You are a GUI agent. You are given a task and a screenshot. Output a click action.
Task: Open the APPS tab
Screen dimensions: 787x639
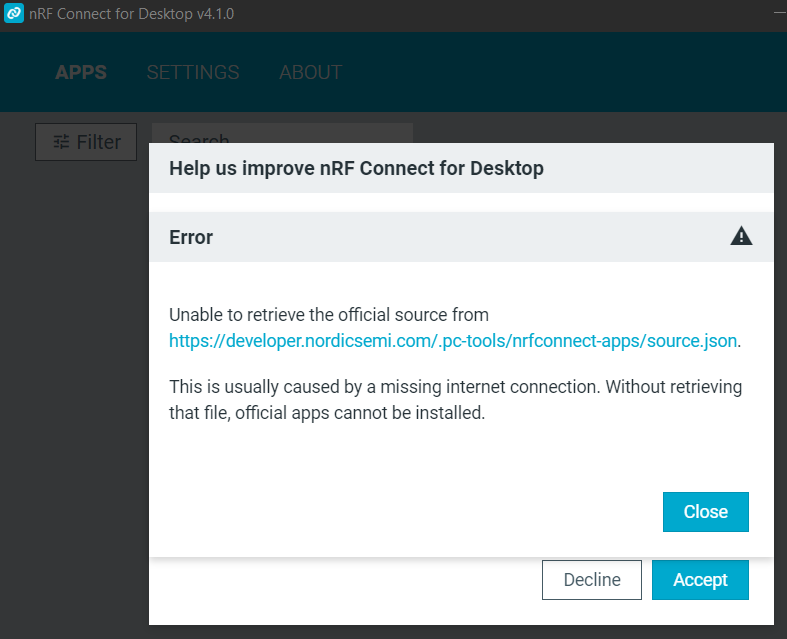click(81, 72)
